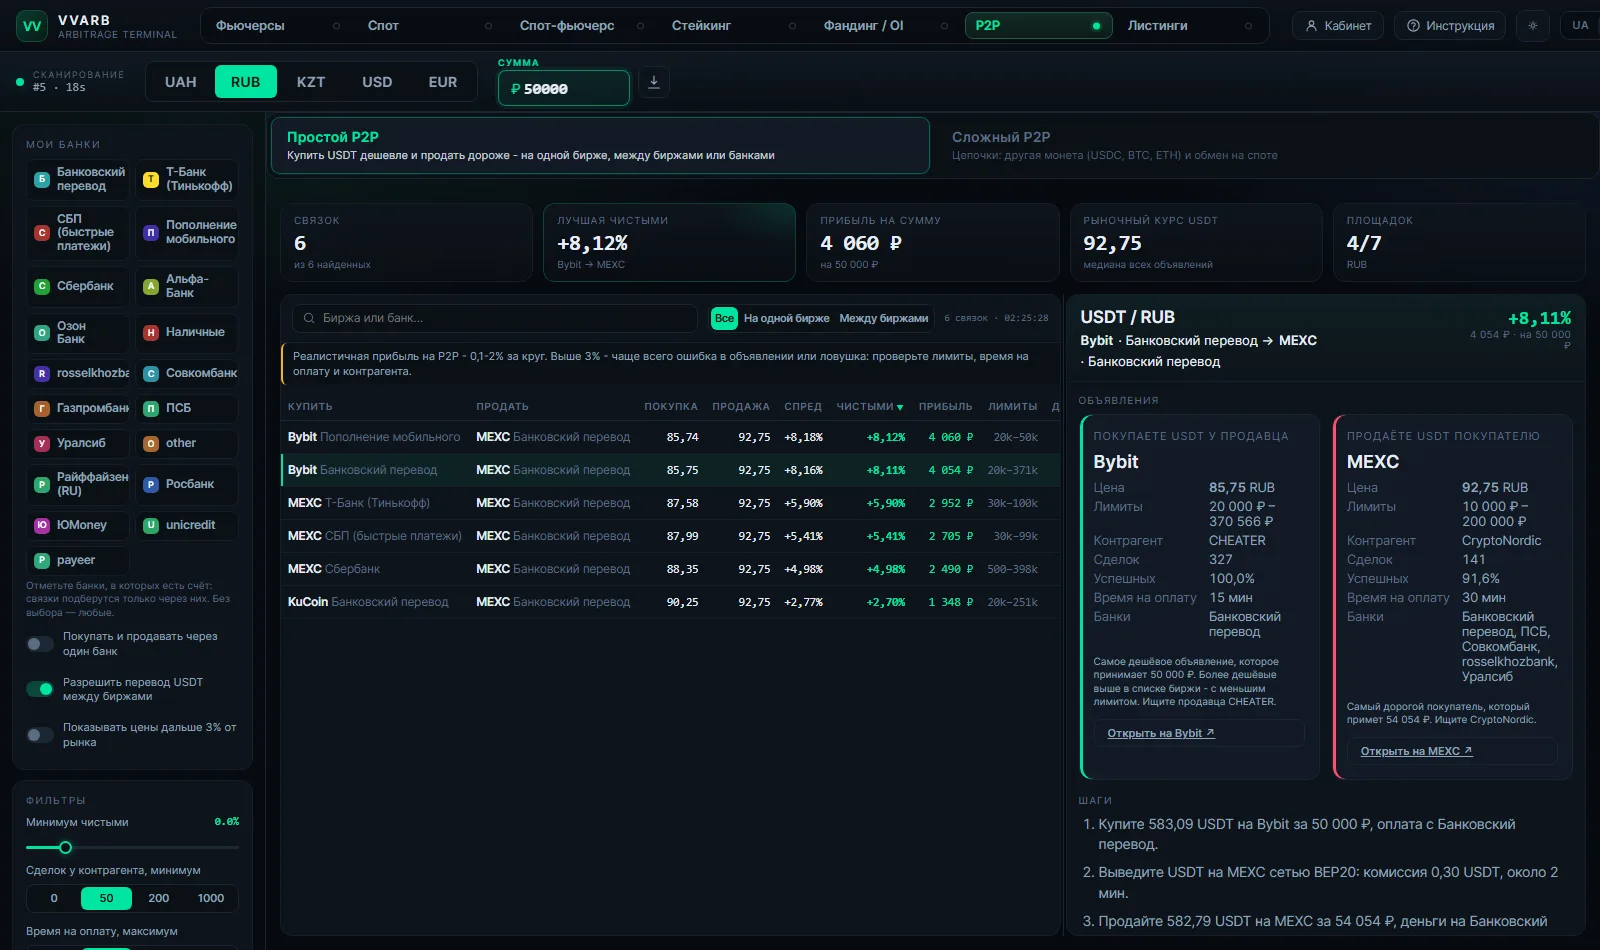Select the MEXC Сбербанк row
1600x950 pixels.
point(668,569)
